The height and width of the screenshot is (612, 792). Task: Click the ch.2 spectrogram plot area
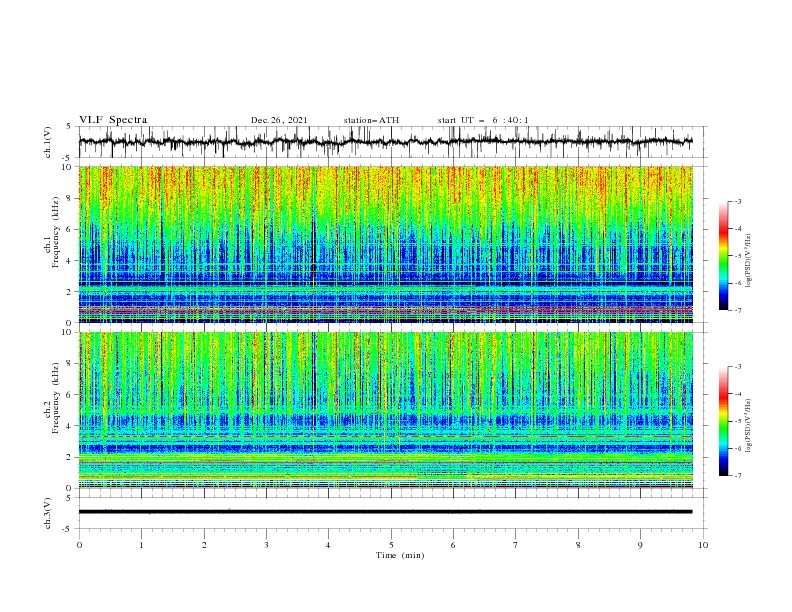pyautogui.click(x=385, y=410)
